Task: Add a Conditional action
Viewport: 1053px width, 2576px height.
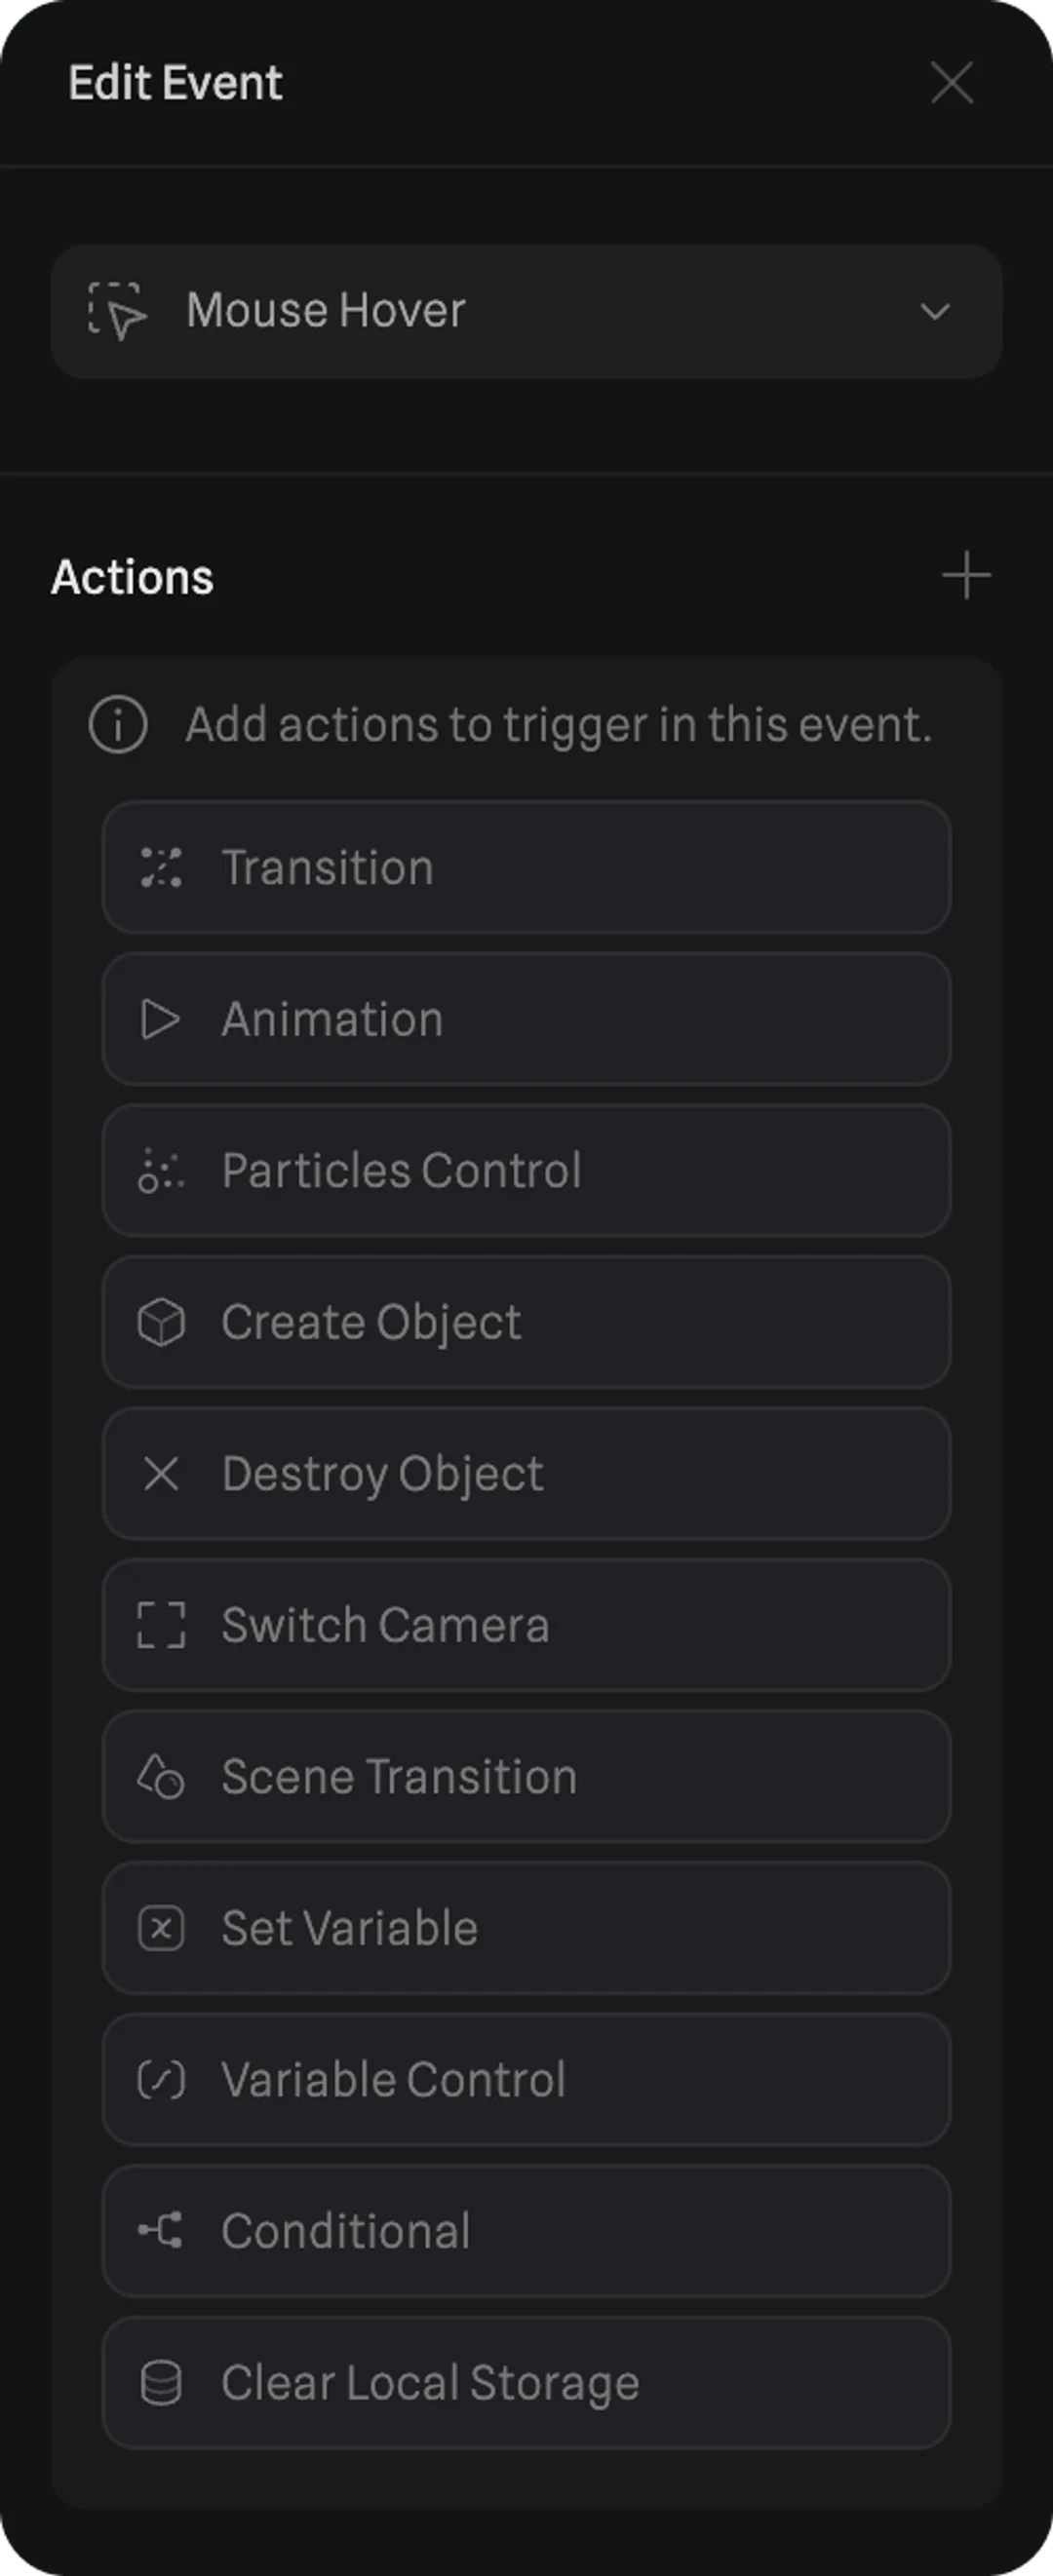Action: pos(526,2231)
